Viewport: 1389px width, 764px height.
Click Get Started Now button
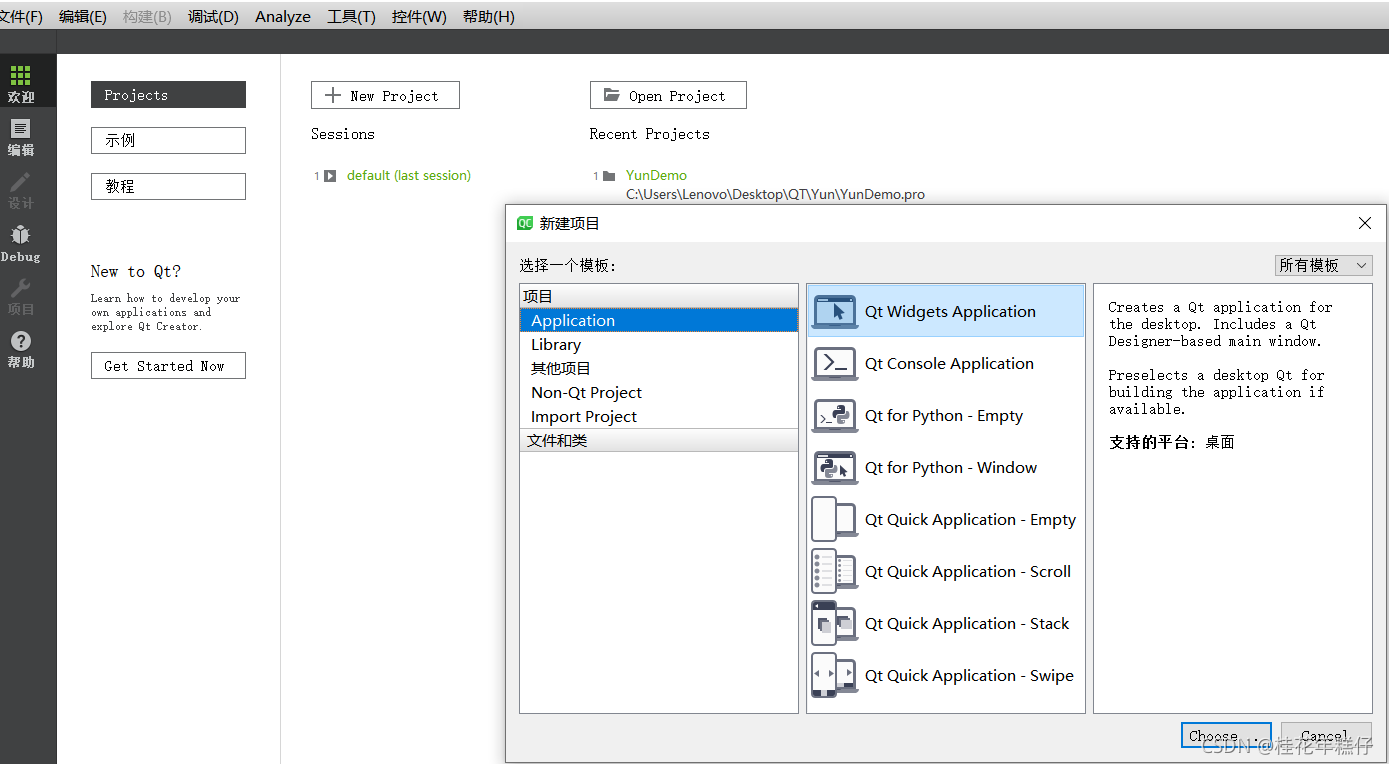[x=168, y=366]
